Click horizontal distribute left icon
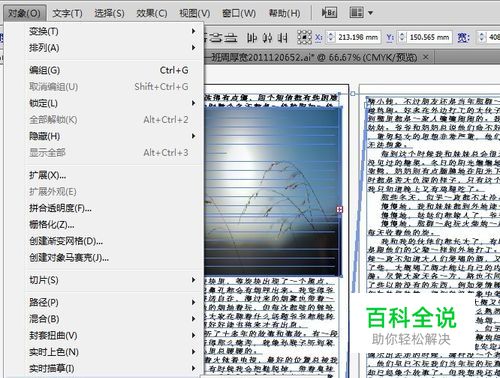 click(252, 38)
